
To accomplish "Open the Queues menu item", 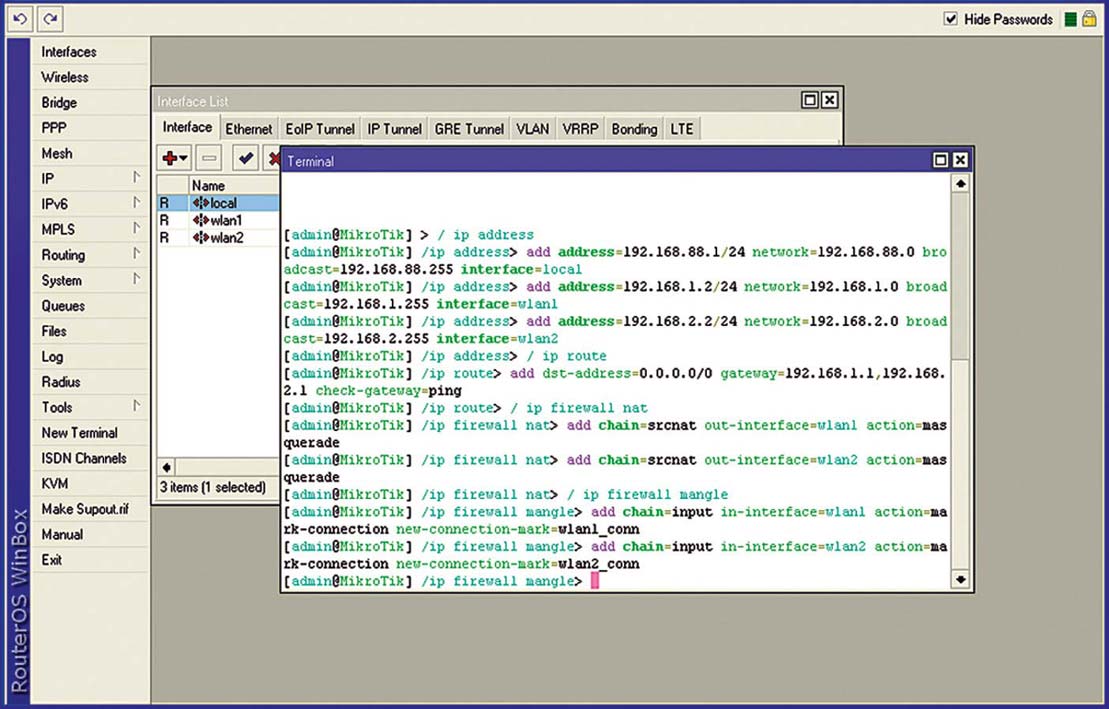I will 90,306.
